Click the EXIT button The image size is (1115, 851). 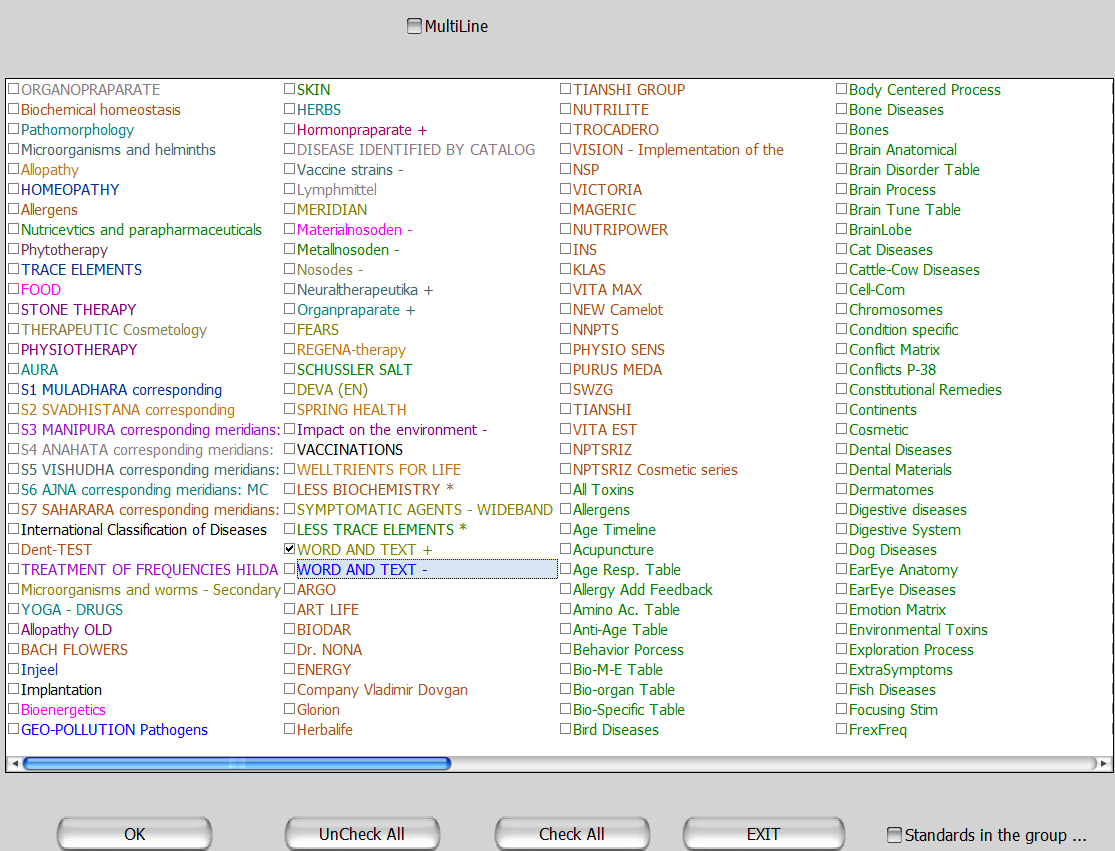coord(764,834)
